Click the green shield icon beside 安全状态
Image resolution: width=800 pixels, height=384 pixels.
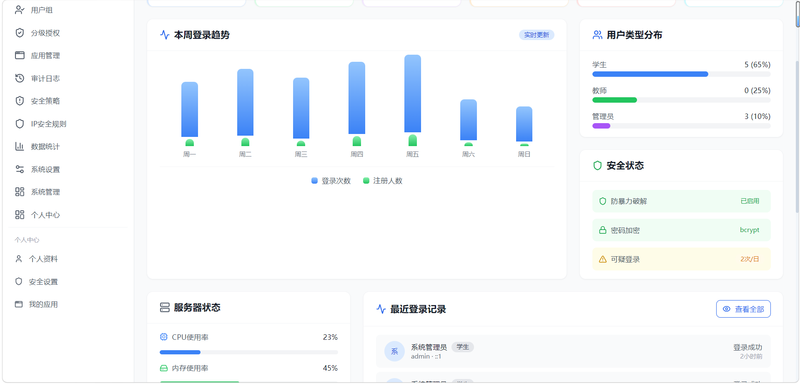click(x=597, y=165)
